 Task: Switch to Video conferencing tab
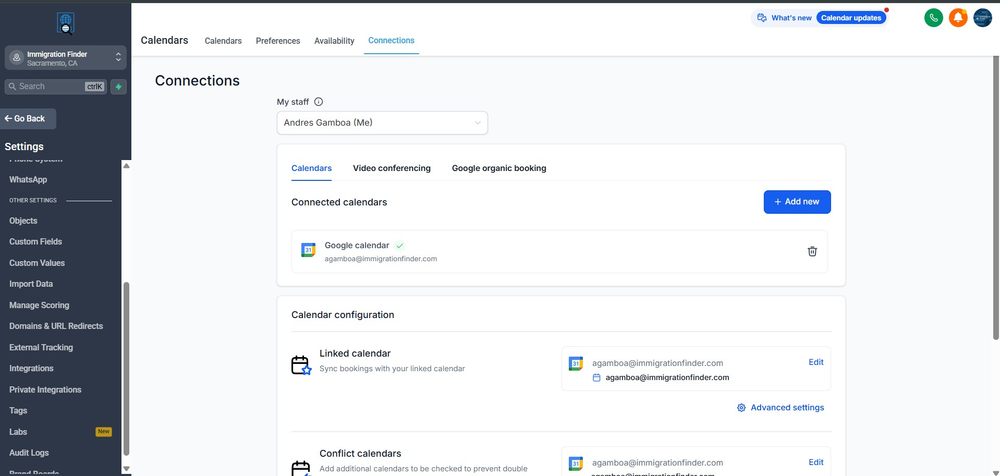pos(392,168)
